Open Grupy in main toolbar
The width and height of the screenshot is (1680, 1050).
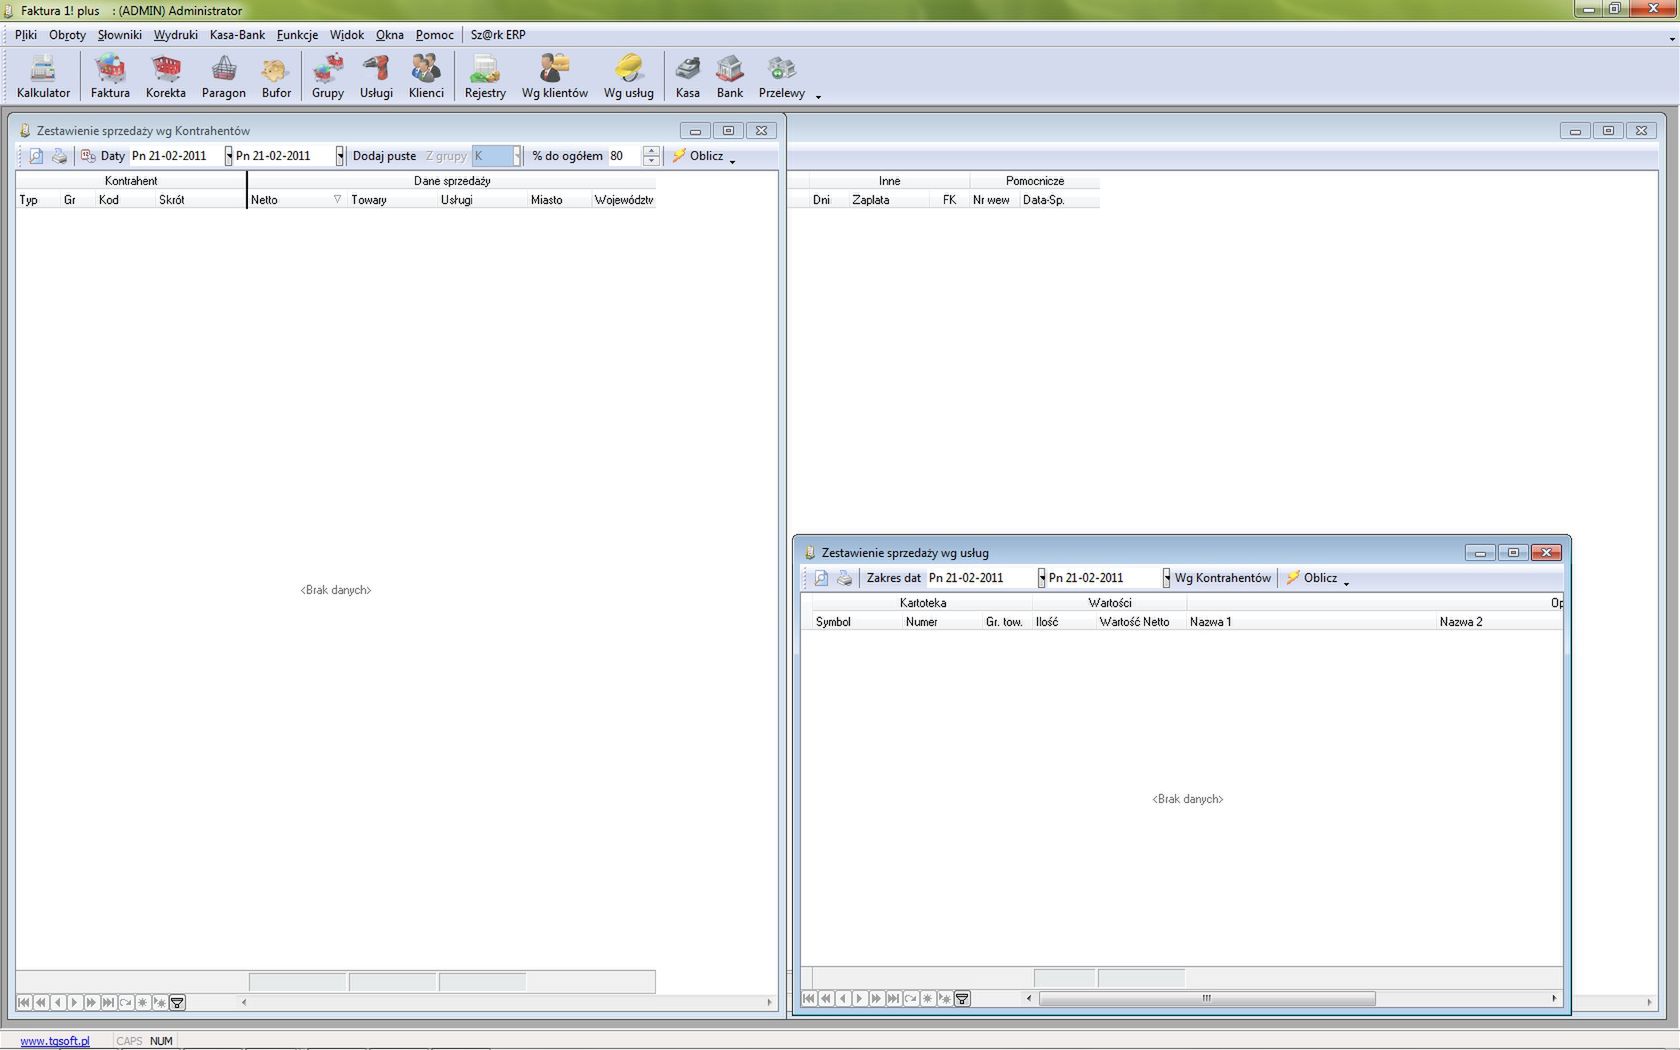coord(328,77)
